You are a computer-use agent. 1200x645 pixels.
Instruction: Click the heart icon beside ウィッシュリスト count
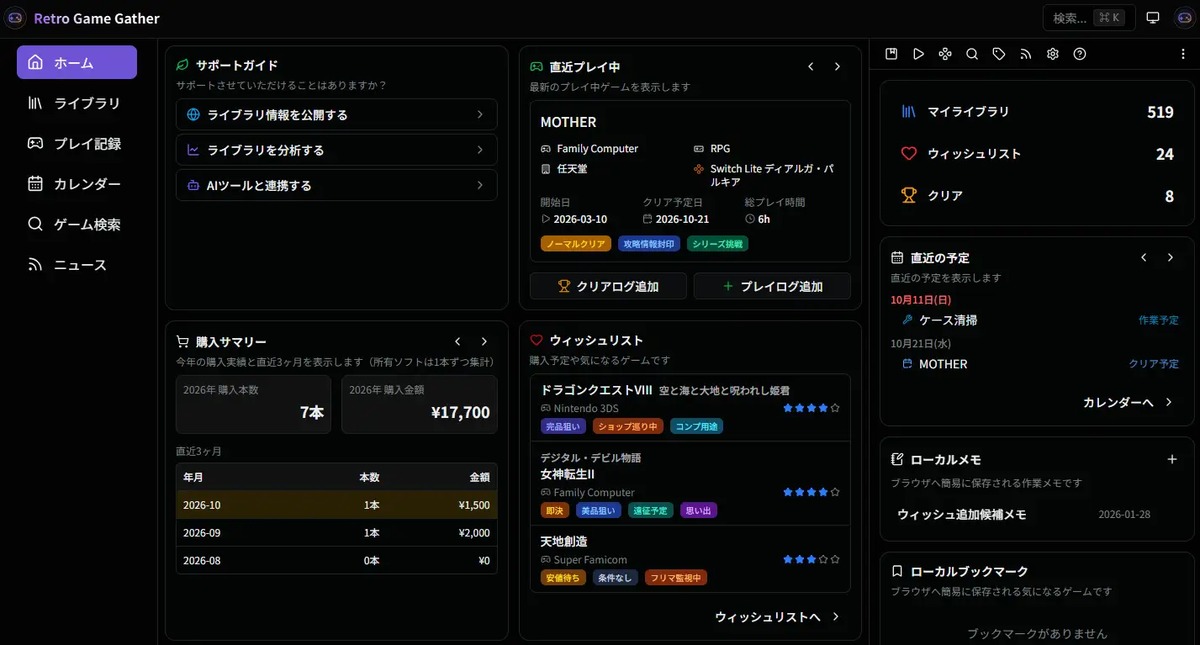pyautogui.click(x=909, y=154)
